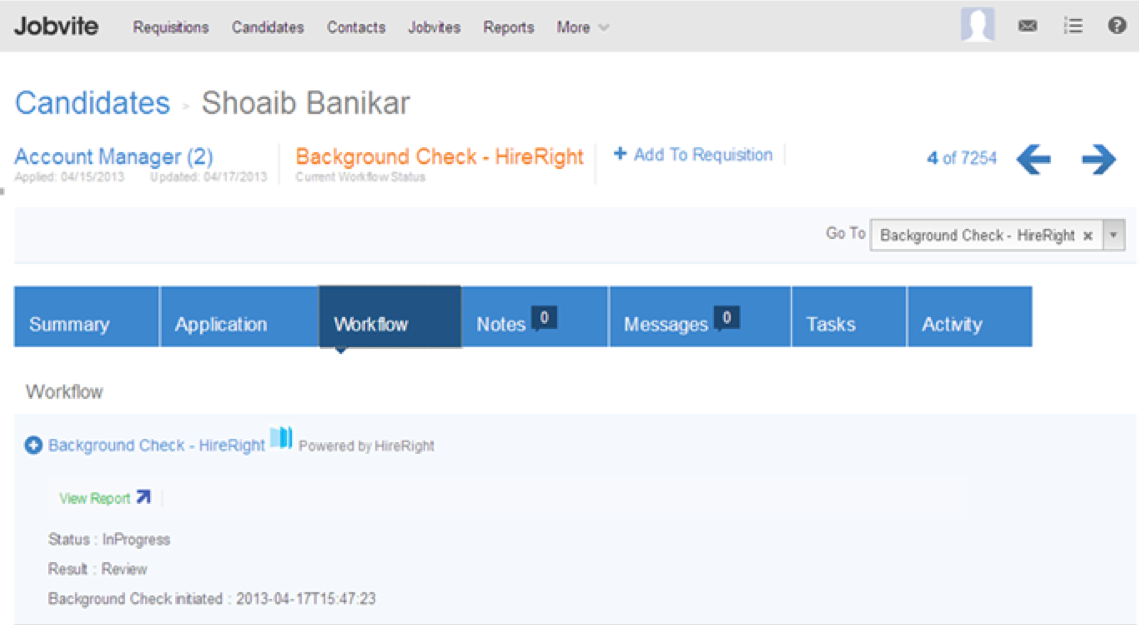Image resolution: width=1139 pixels, height=625 pixels.
Task: Clear the Go To selection with x
Action: [x=1087, y=235]
